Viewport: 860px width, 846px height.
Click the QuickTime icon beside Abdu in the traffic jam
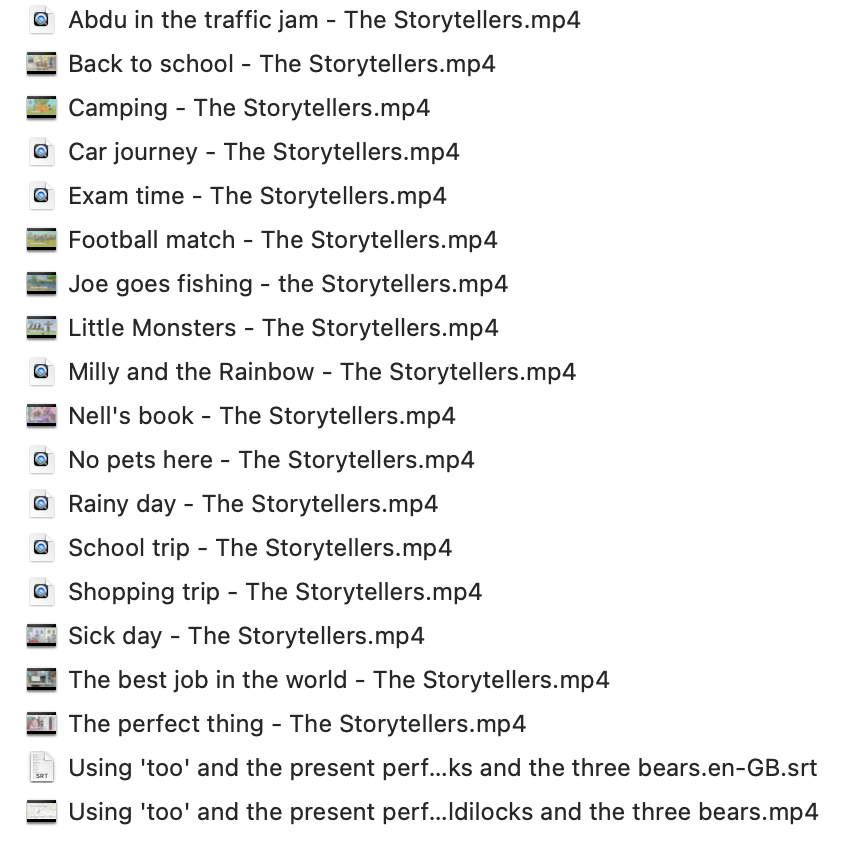point(41,20)
